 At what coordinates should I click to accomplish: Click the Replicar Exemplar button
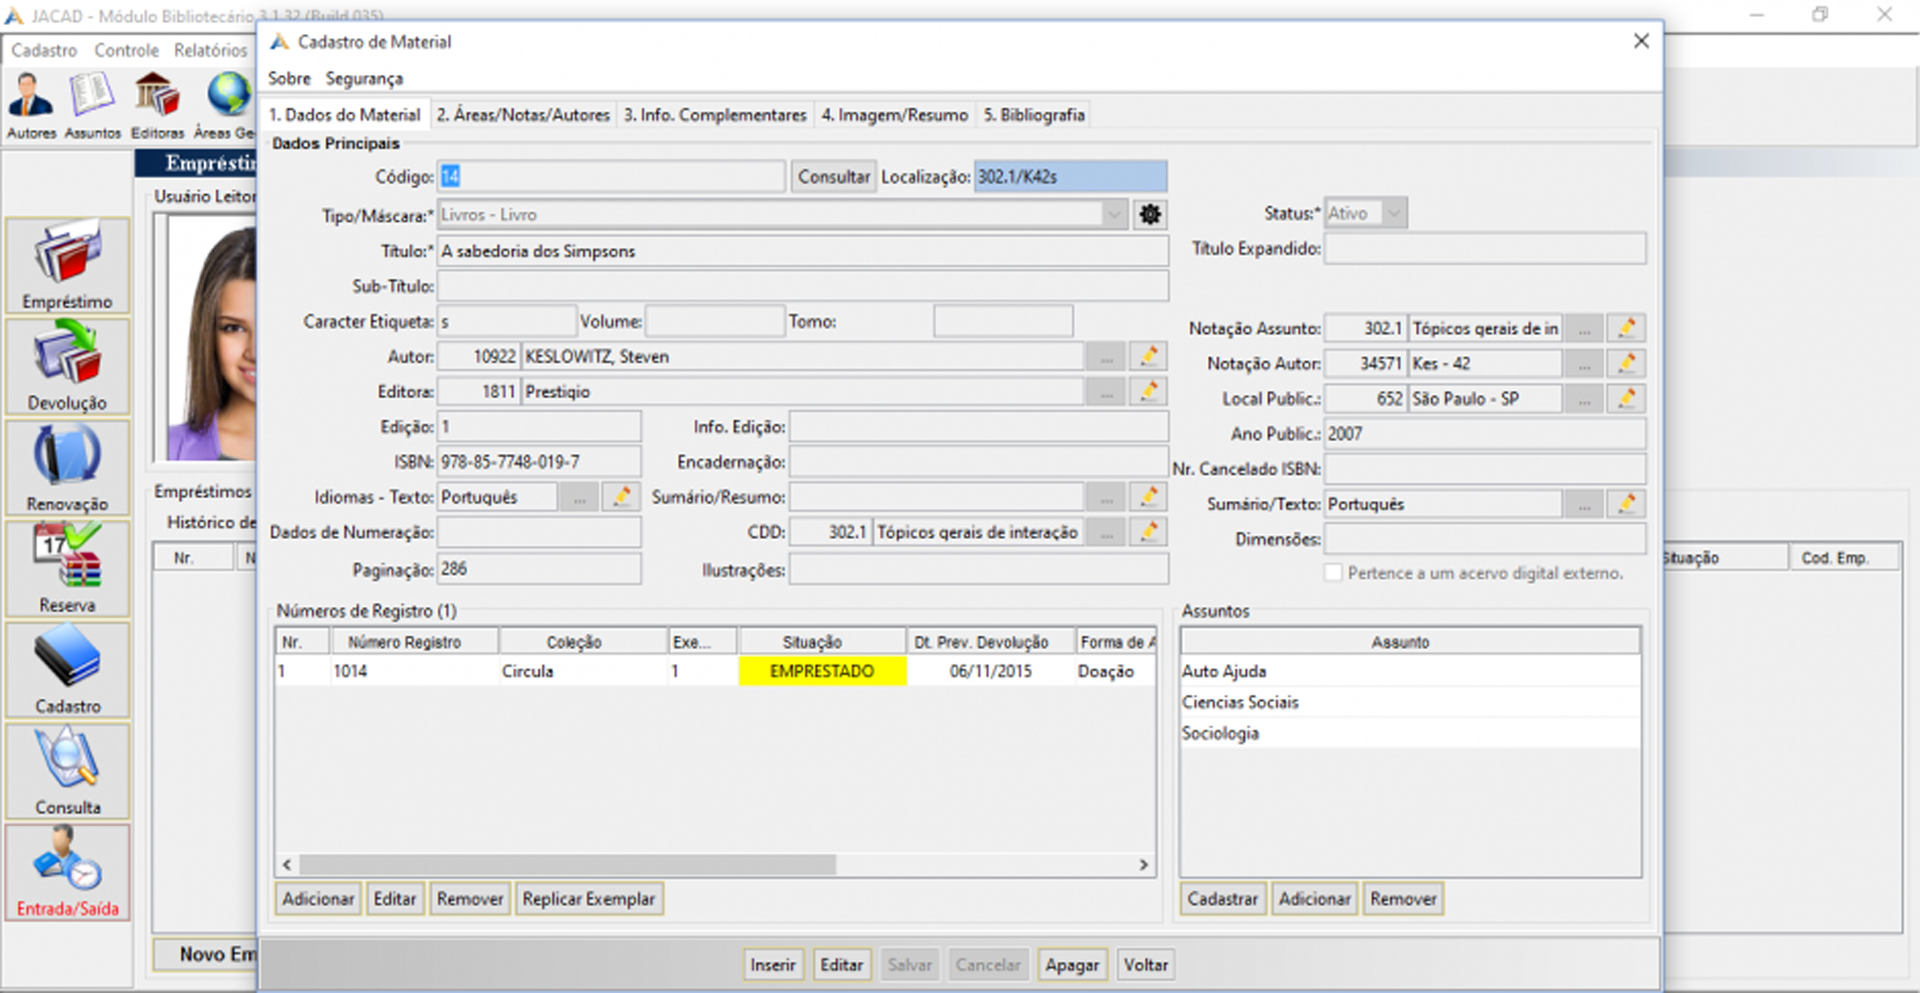[x=588, y=899]
